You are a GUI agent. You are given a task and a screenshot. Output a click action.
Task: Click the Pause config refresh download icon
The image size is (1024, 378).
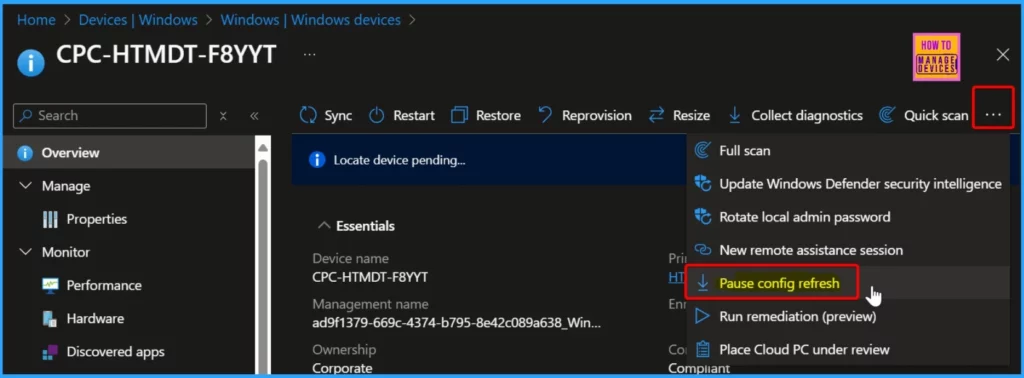pos(703,283)
